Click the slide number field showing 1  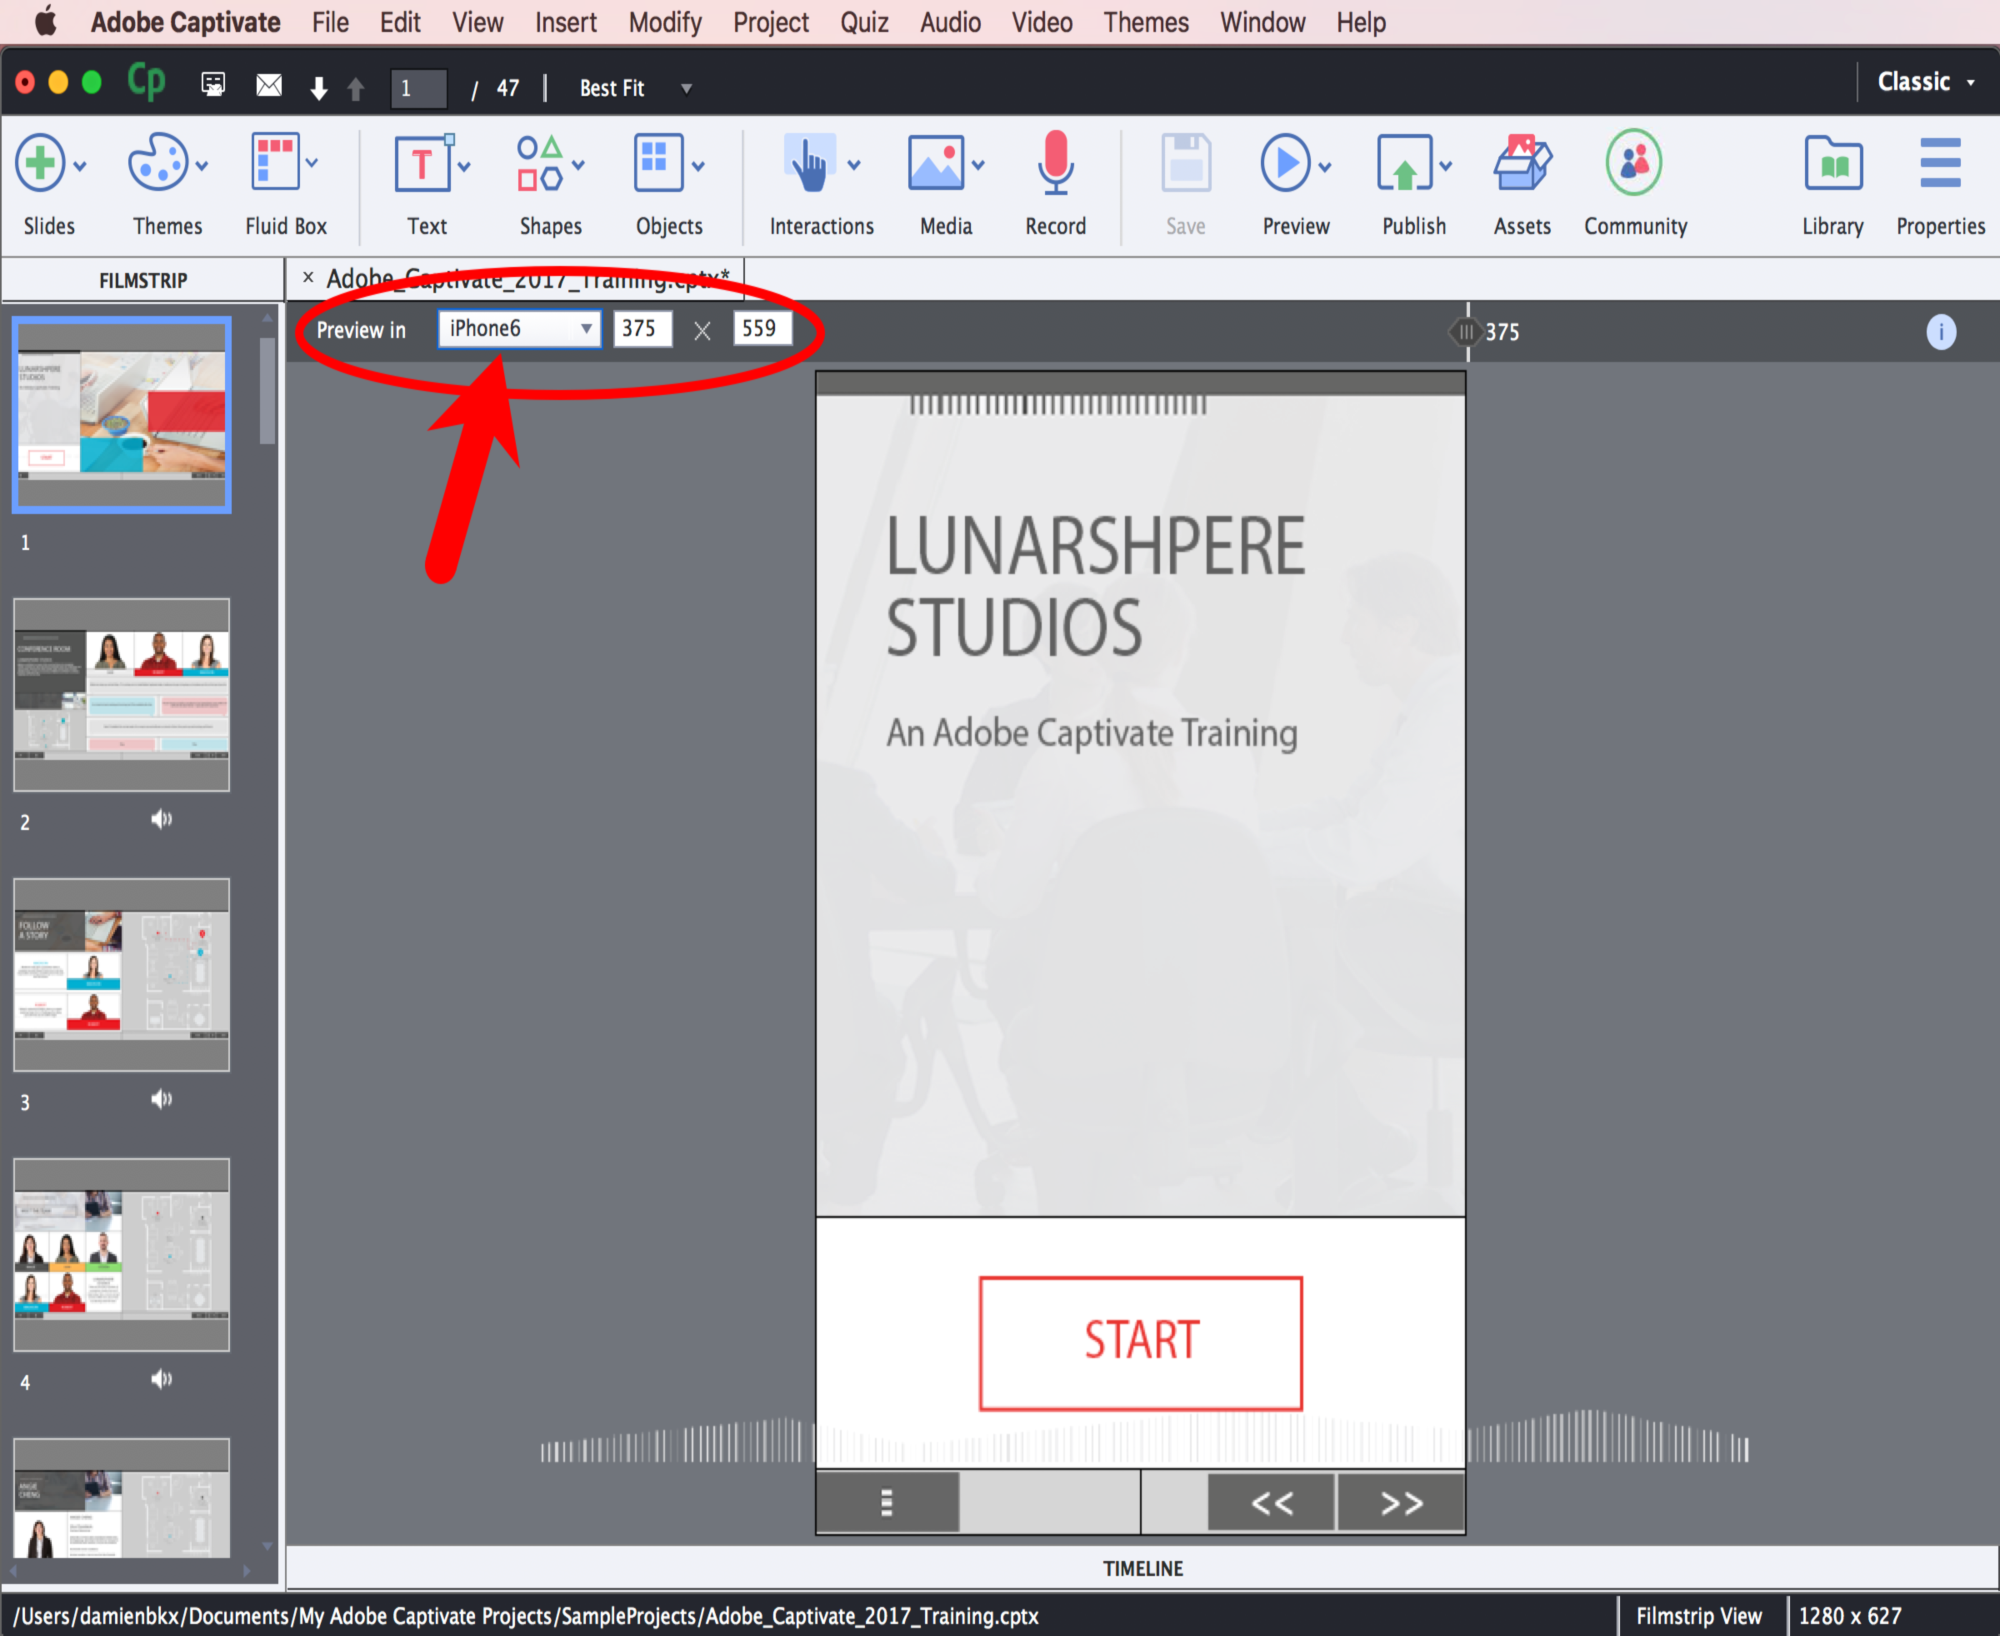418,88
